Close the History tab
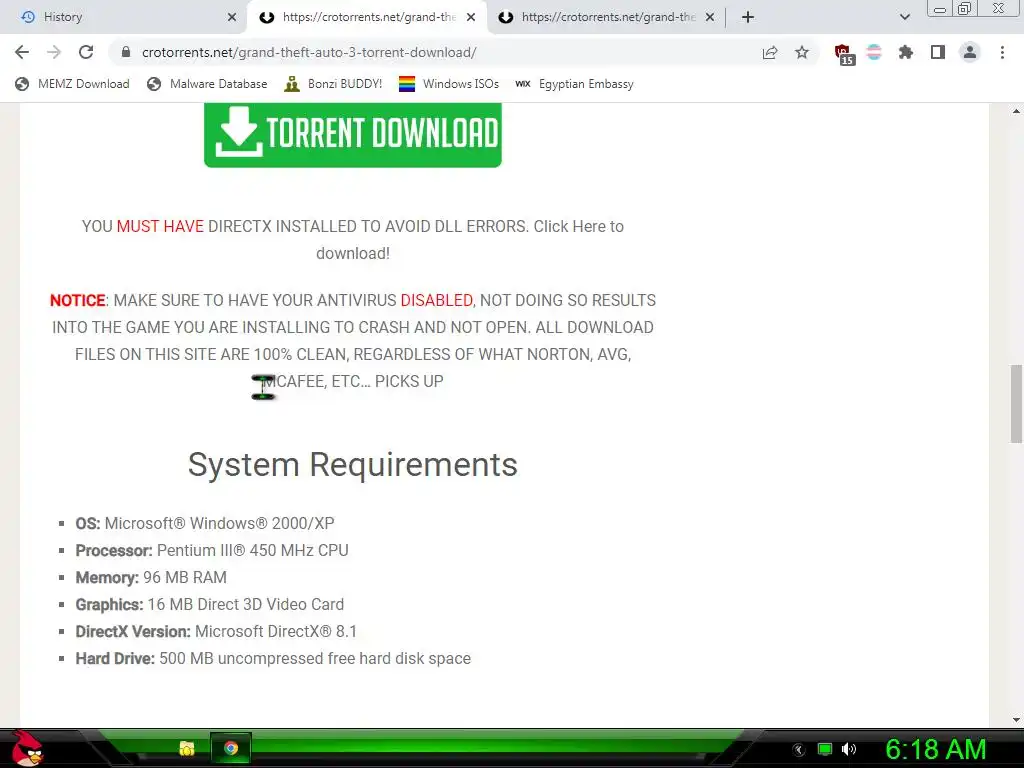This screenshot has width=1024, height=768. [x=232, y=17]
